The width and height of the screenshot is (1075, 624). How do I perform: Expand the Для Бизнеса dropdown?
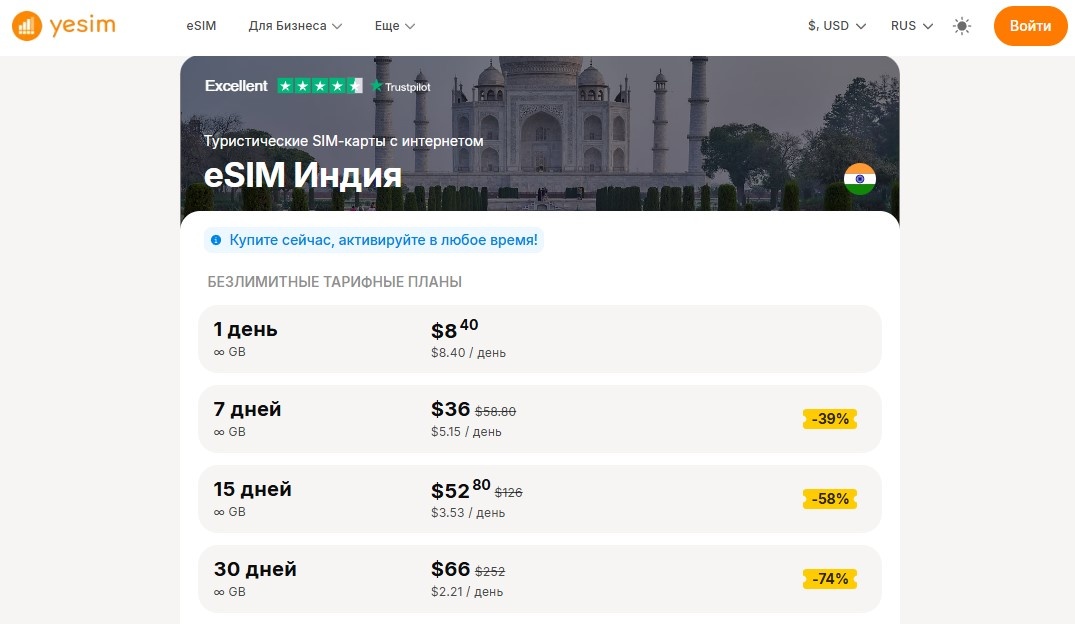point(295,26)
